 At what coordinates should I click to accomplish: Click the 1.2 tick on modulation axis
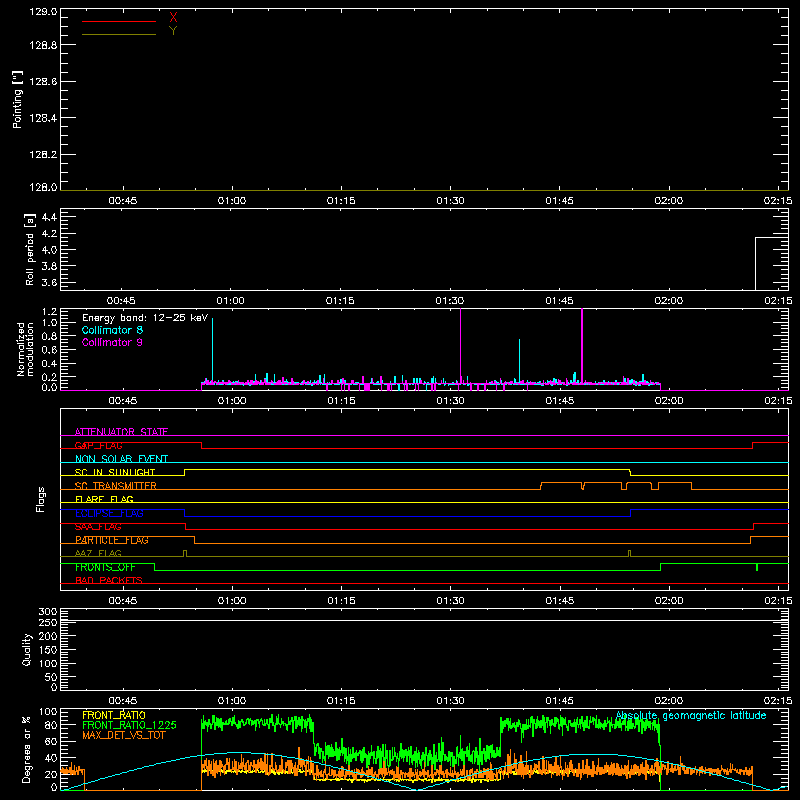click(49, 312)
